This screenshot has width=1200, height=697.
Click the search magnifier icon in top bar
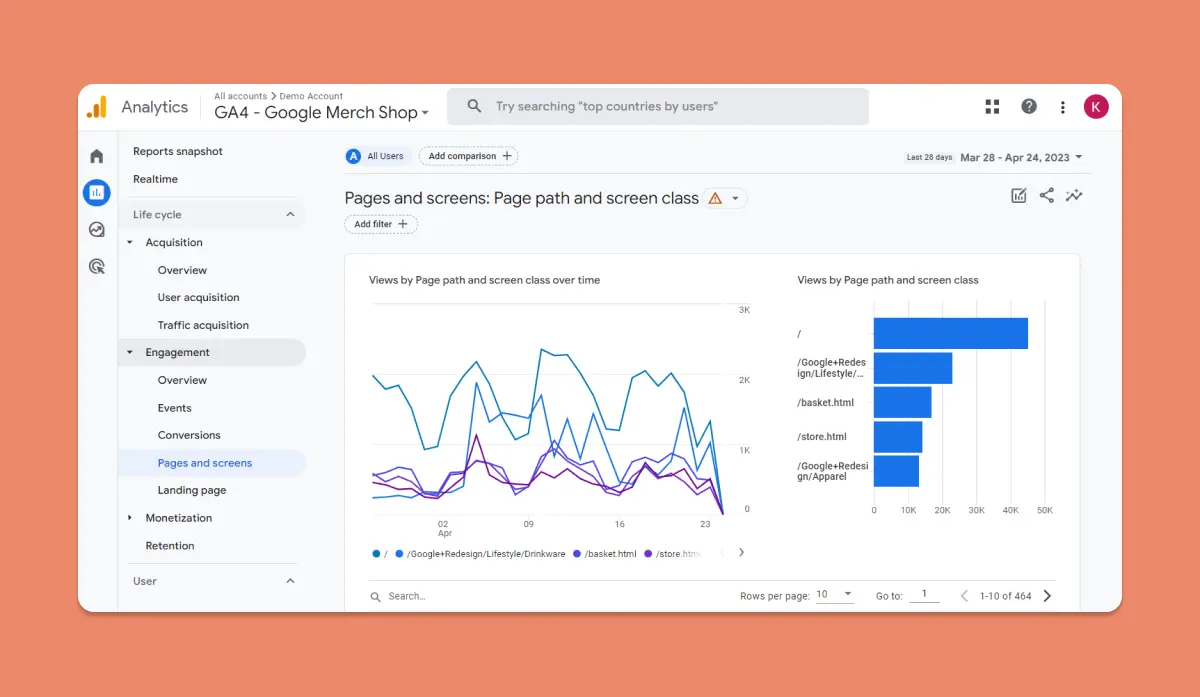click(x=475, y=106)
